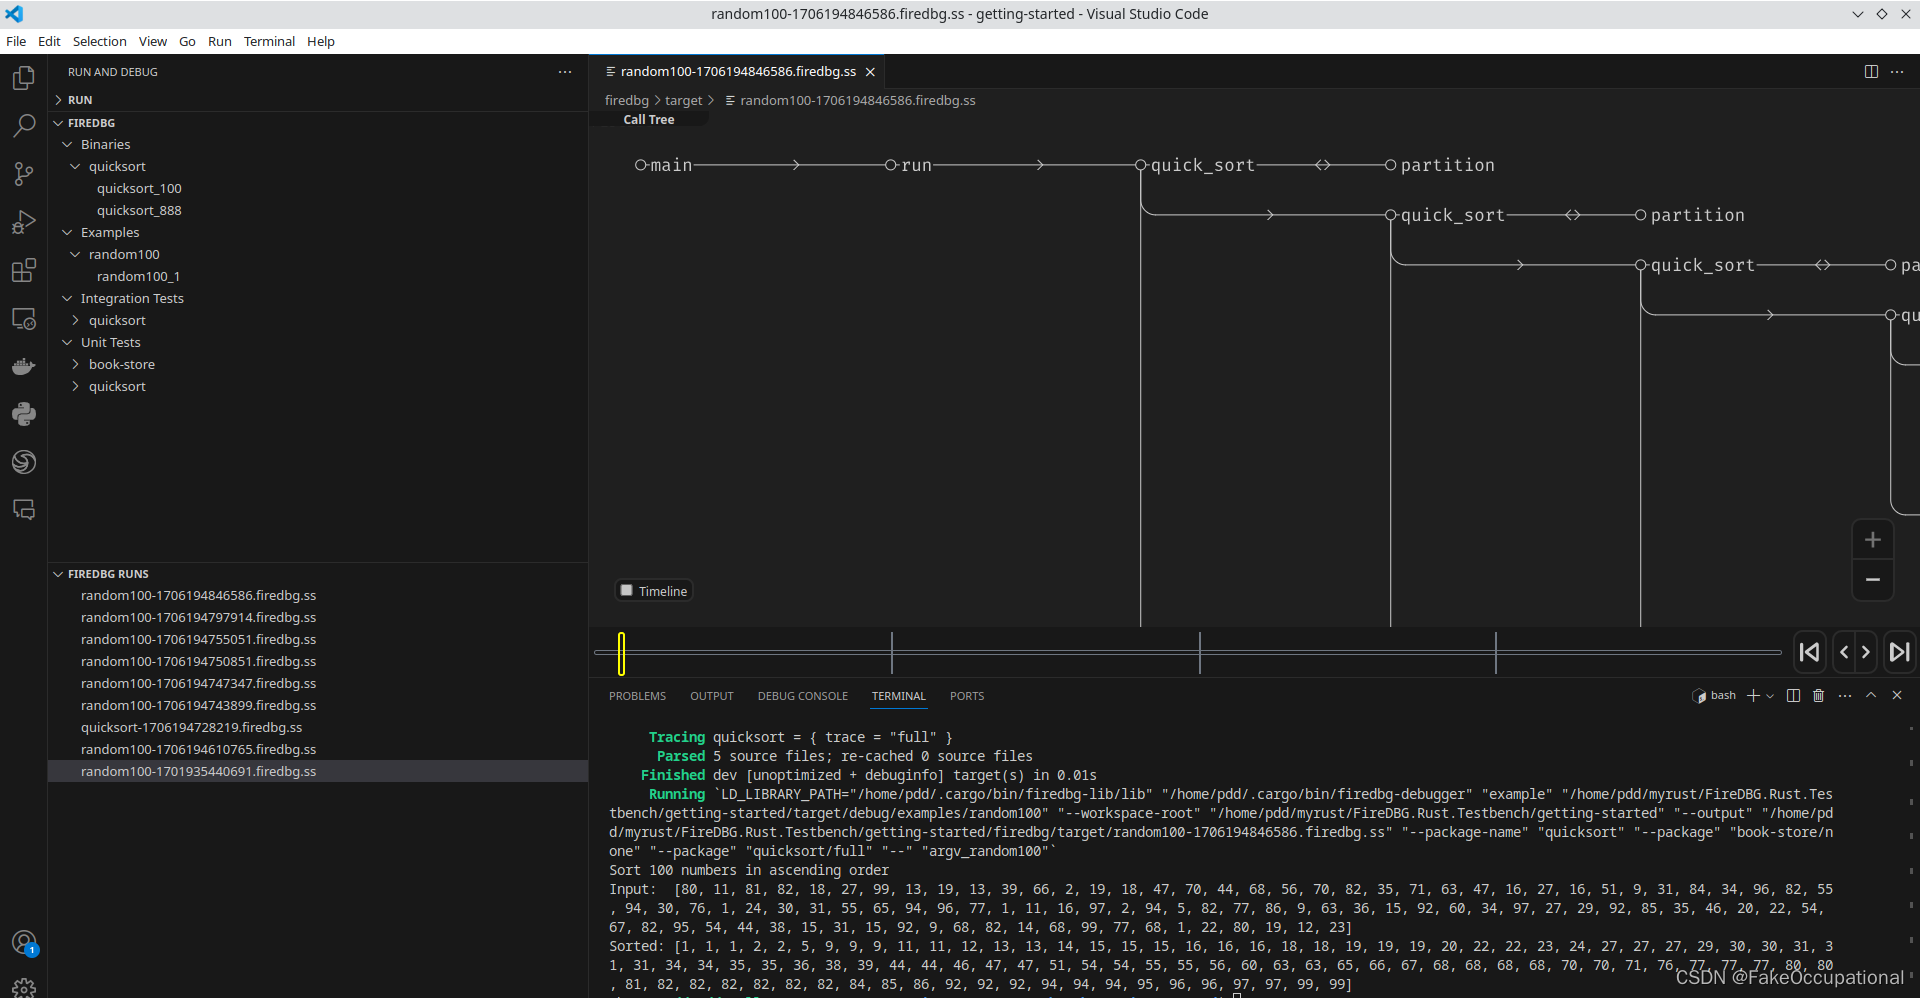Open the Selection menu

point(100,41)
